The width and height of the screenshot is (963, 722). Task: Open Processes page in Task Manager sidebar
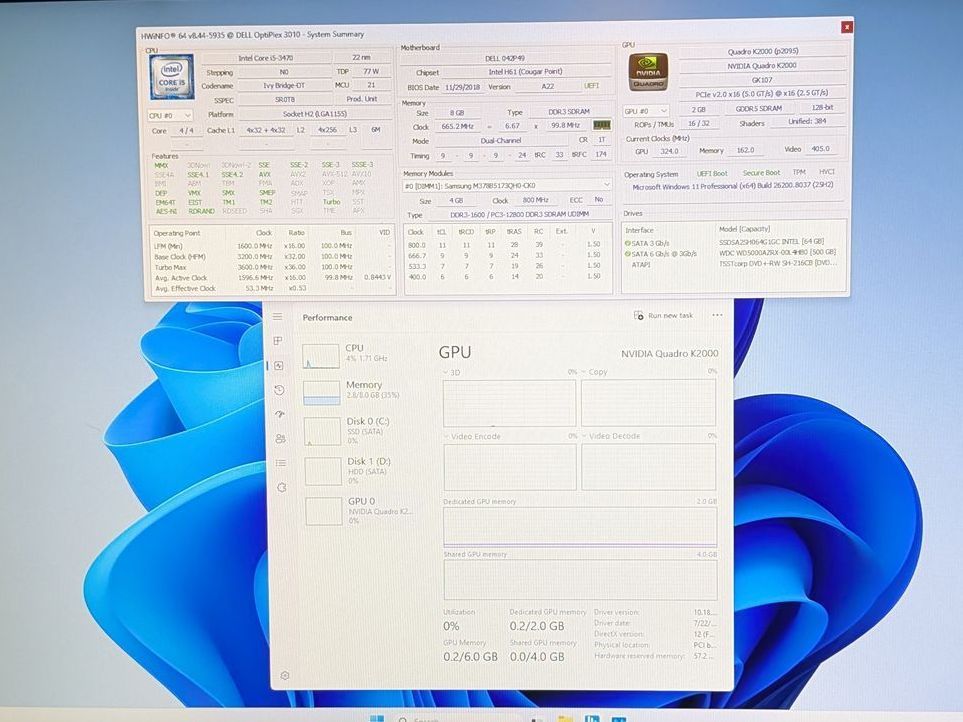[278, 341]
